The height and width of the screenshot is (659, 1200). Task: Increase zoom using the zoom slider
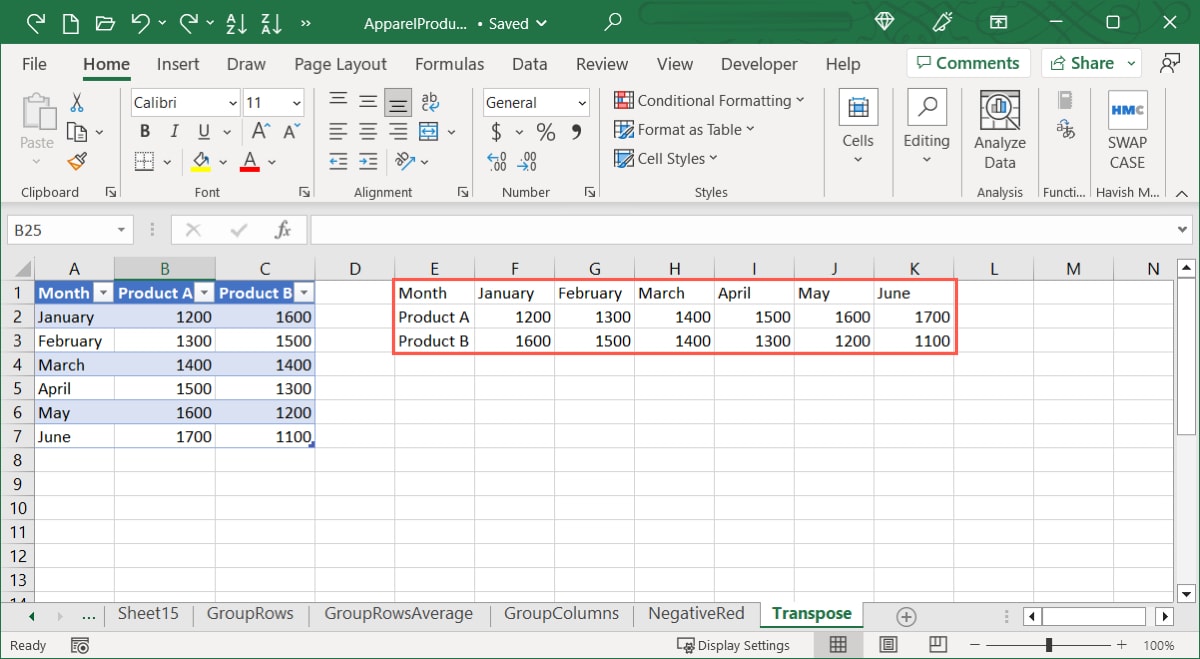pos(1120,645)
